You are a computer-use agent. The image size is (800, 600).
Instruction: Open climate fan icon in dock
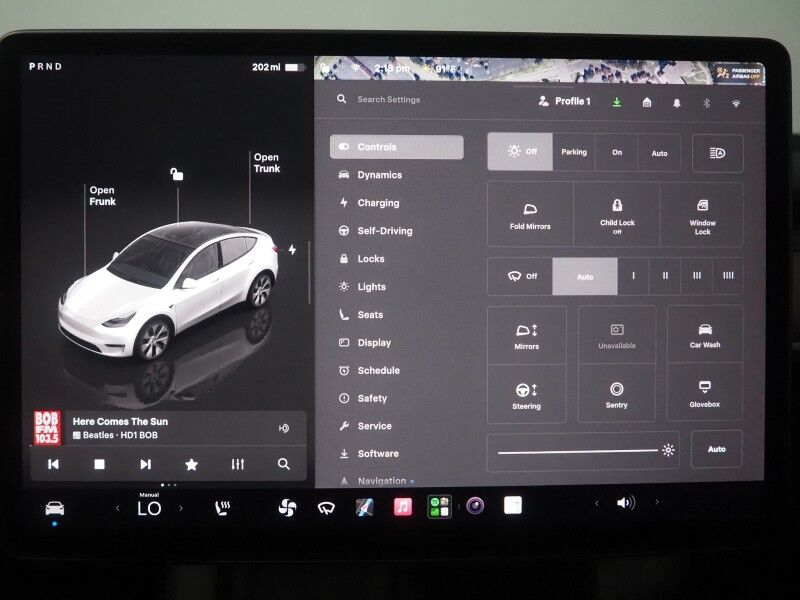pyautogui.click(x=287, y=508)
